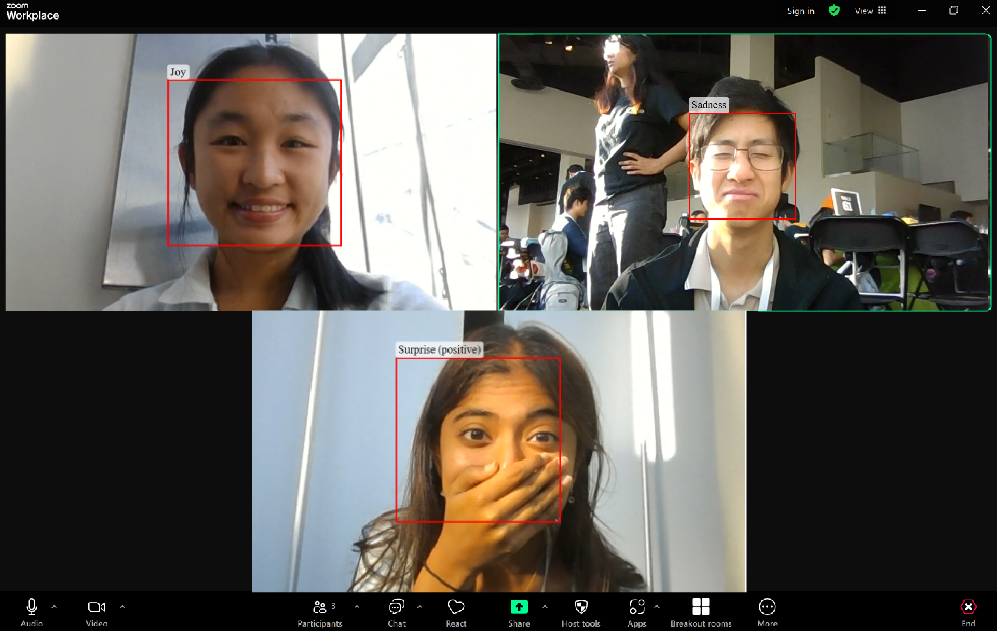Open the View layout menu
This screenshot has height=631, width=997.
870,10
